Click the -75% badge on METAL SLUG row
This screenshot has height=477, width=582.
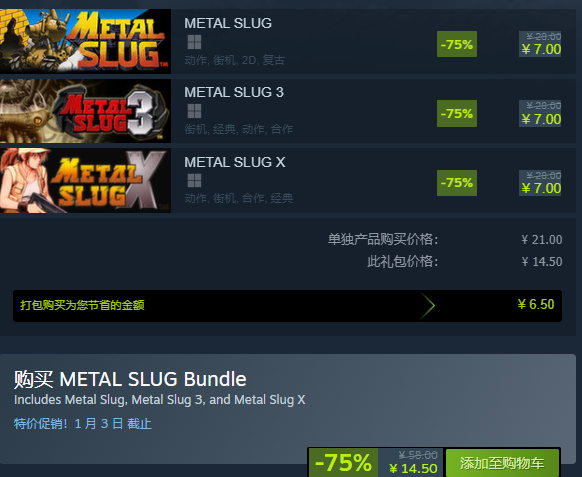click(457, 44)
